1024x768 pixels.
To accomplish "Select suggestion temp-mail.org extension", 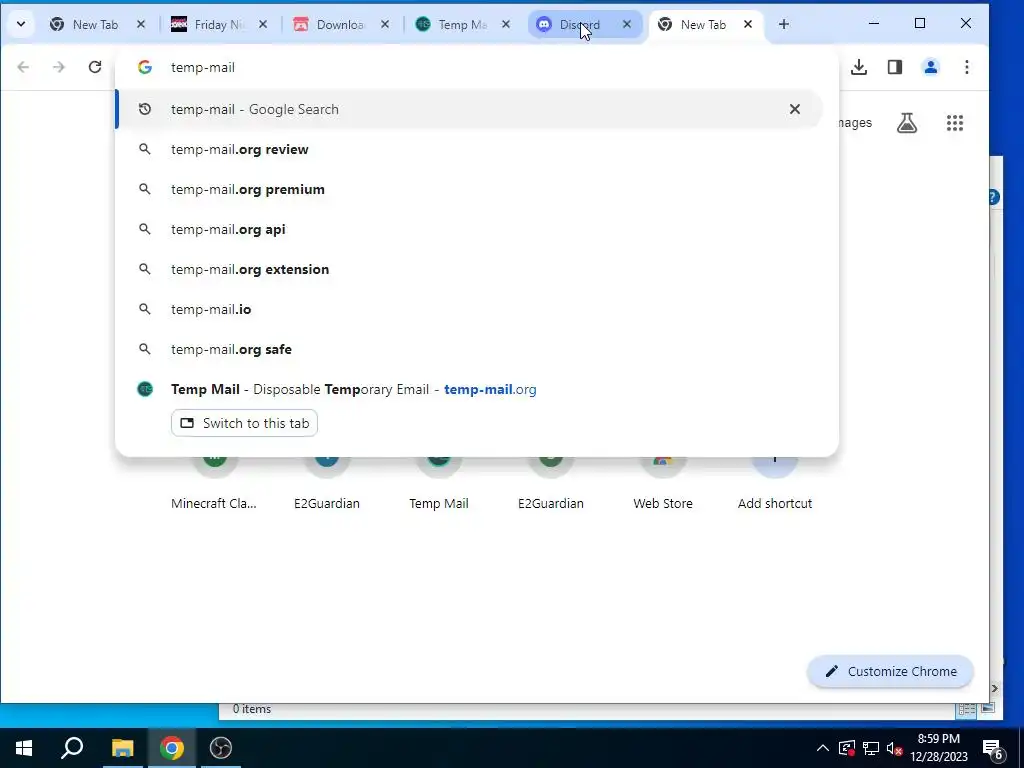I will [469, 269].
